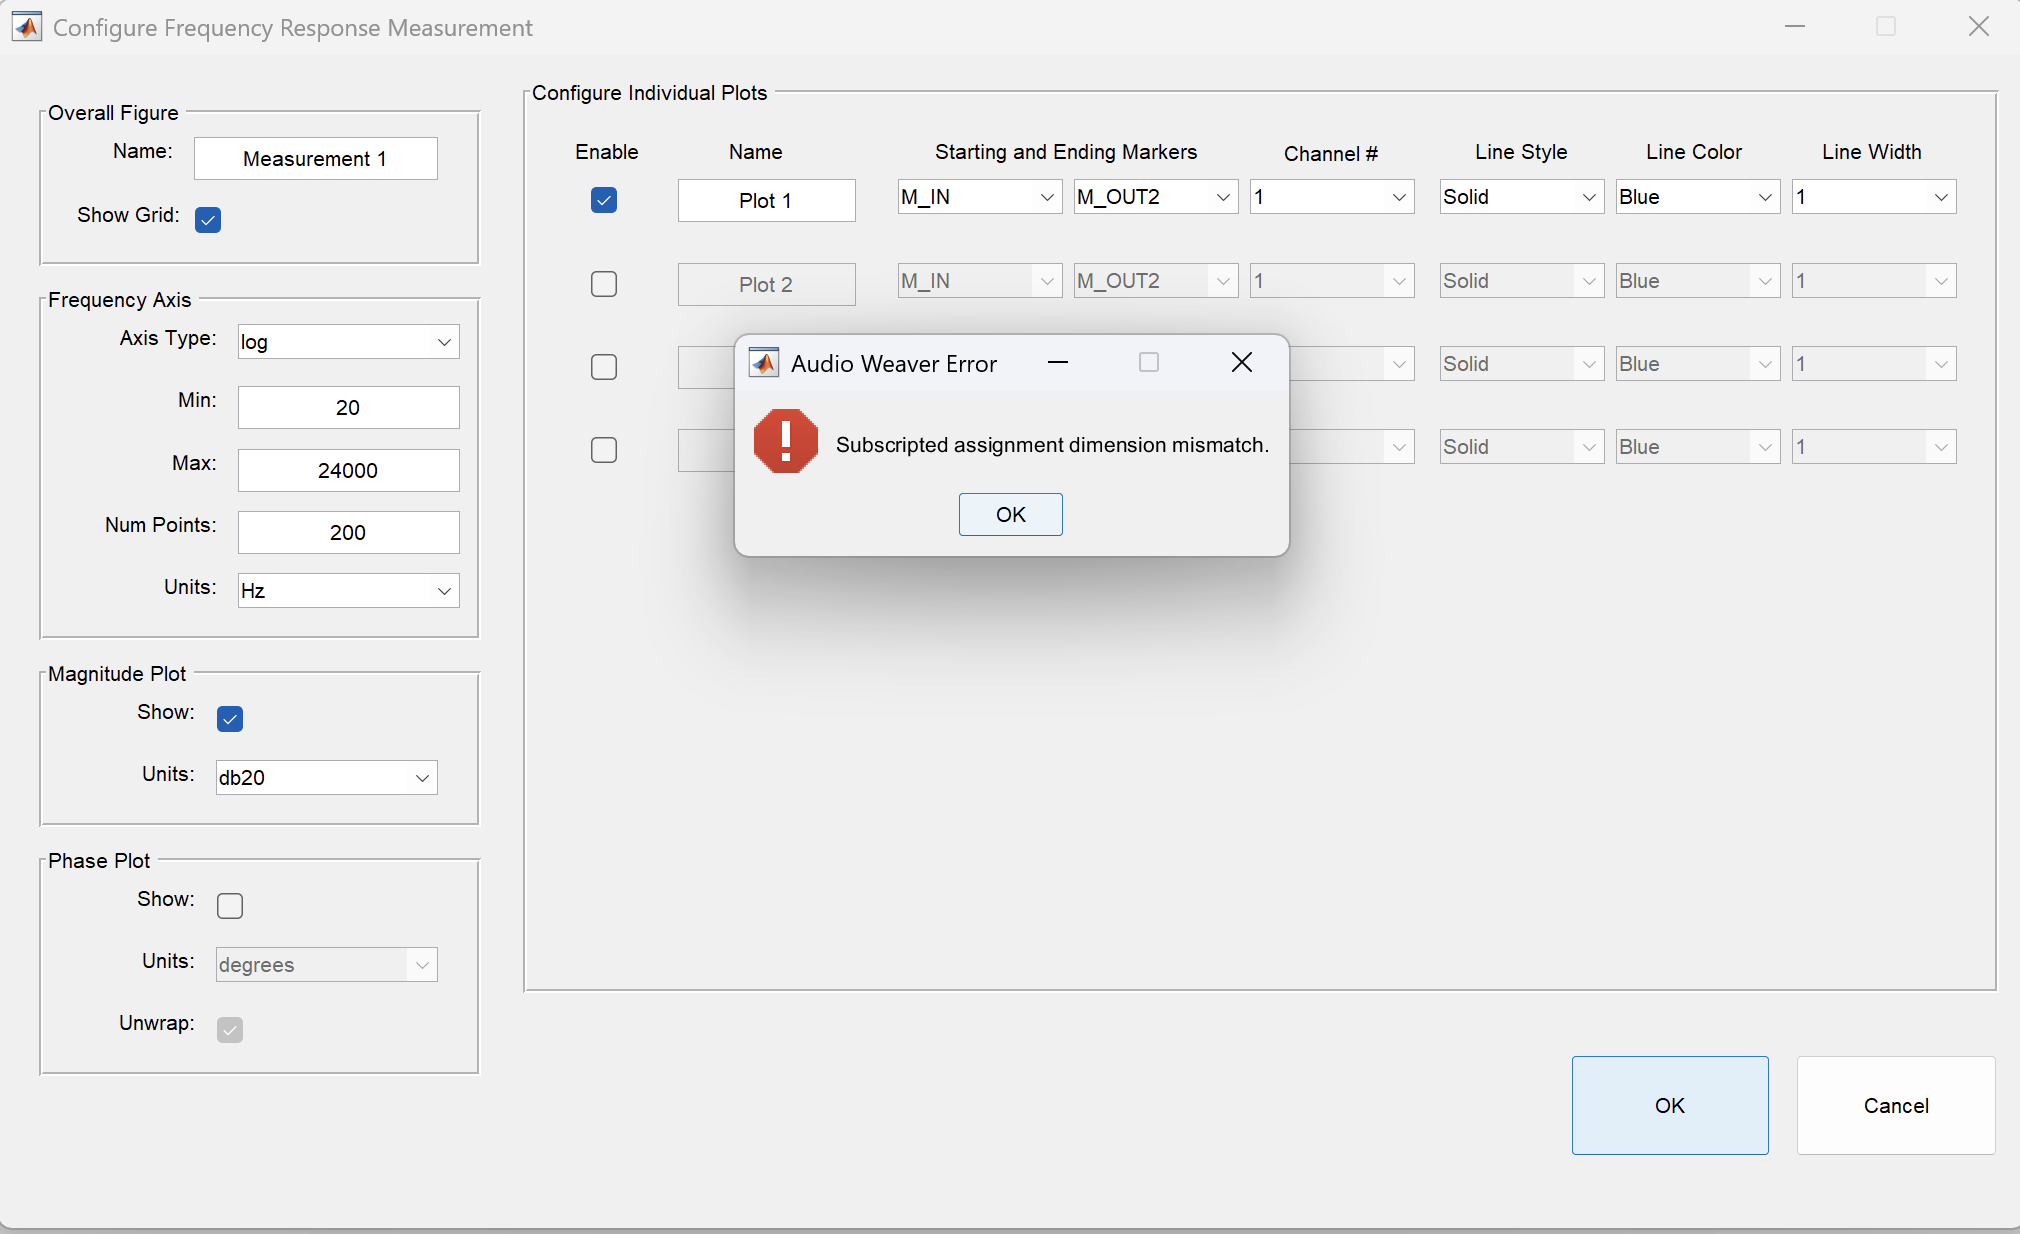Click the MATLAB icon in the main title bar

point(27,27)
